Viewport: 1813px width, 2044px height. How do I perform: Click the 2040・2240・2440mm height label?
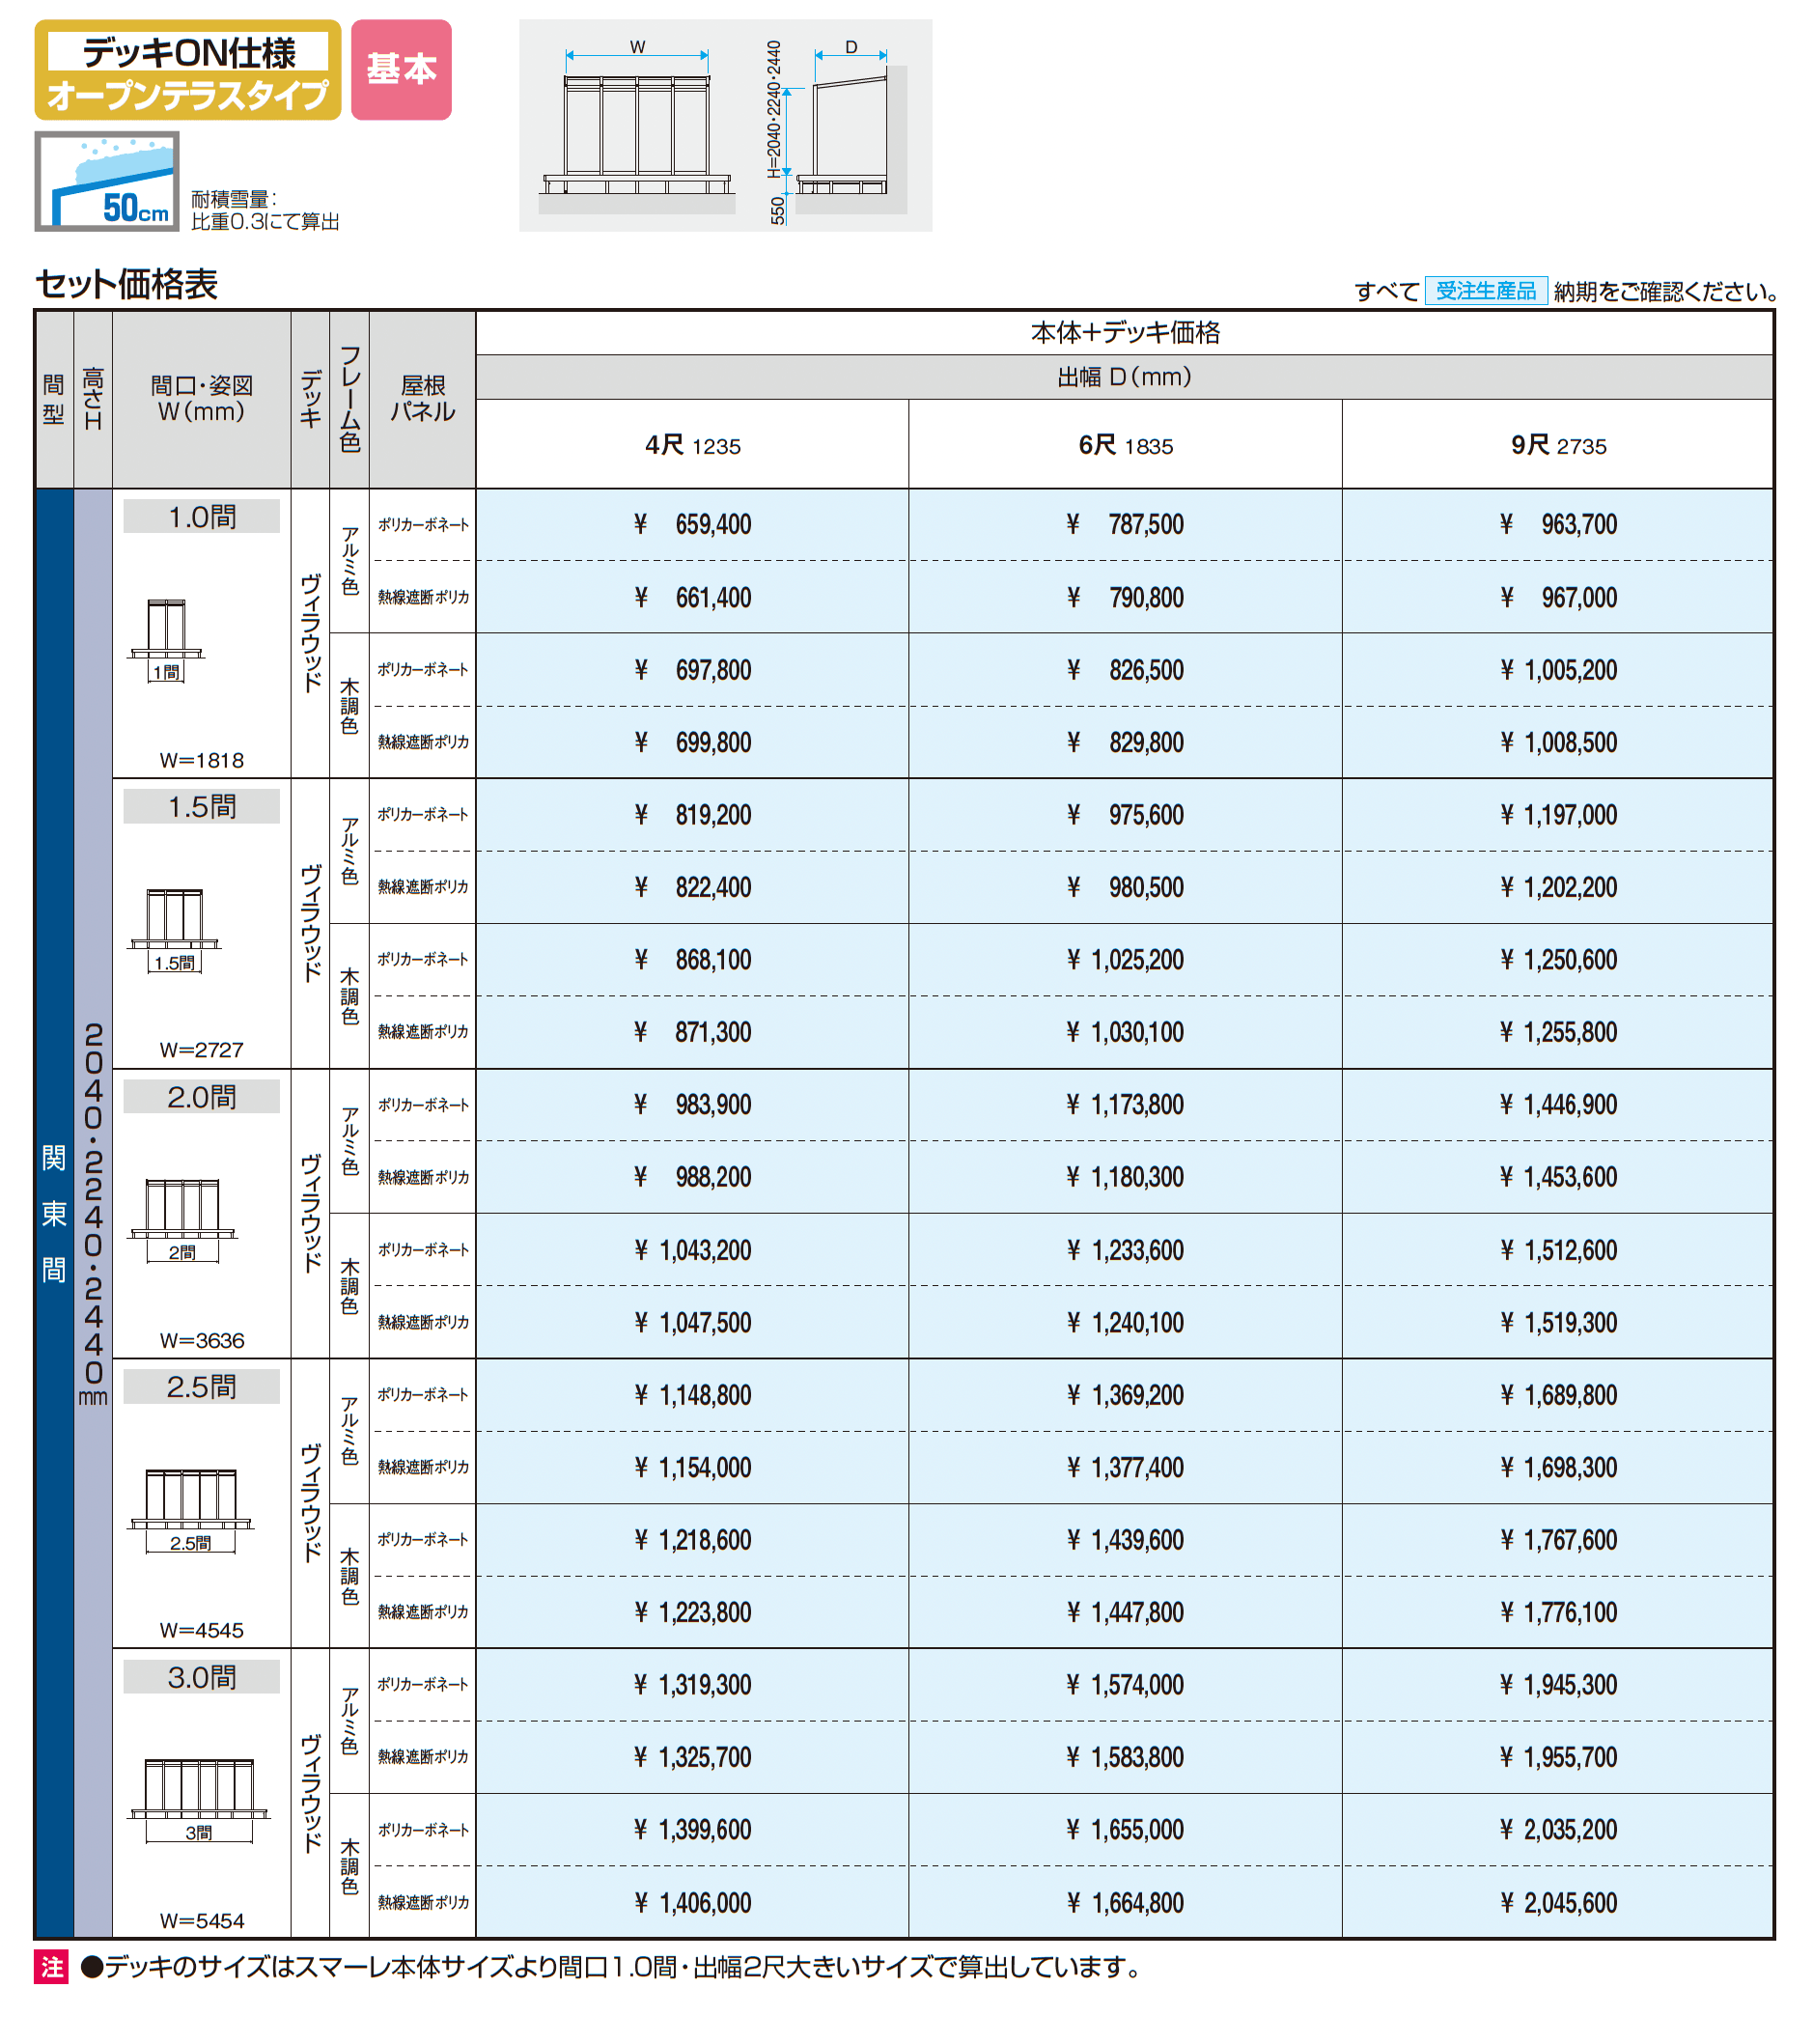click(x=93, y=1213)
